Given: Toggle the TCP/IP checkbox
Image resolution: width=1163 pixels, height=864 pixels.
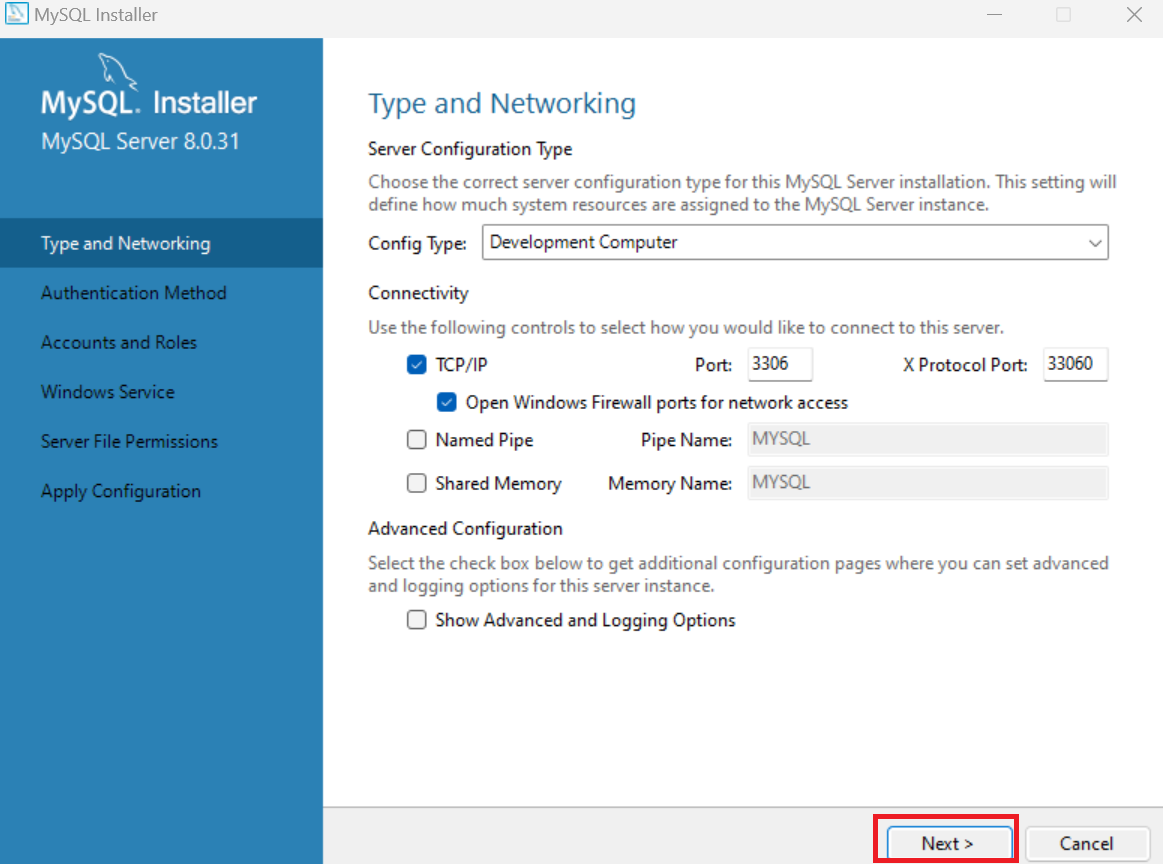Looking at the screenshot, I should 417,365.
